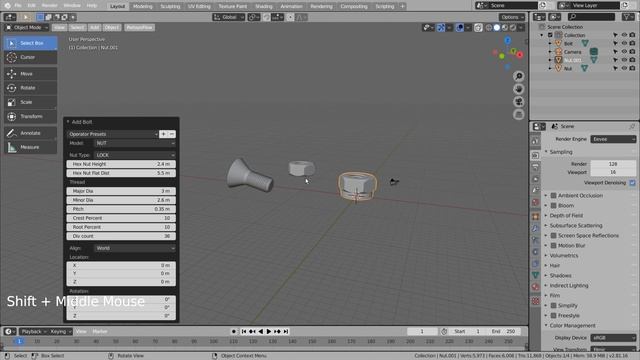Open the timeline Keying menu
The image size is (640, 360).
(x=60, y=331)
